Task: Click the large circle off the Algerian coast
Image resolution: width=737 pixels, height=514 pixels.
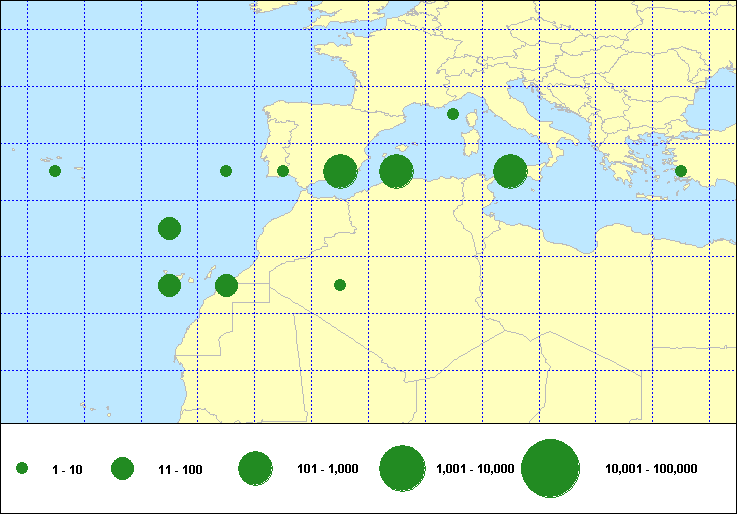Action: 397,172
